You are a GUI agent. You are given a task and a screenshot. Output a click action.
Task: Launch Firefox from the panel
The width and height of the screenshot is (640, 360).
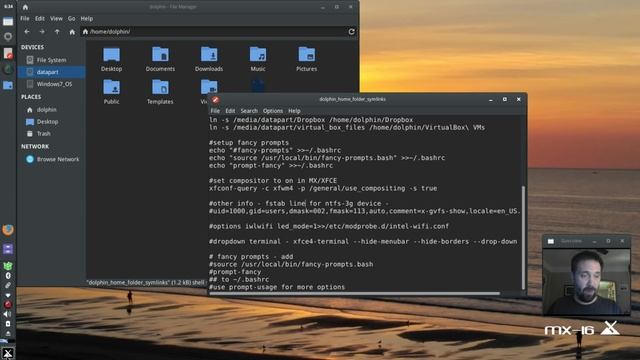[x=8, y=230]
